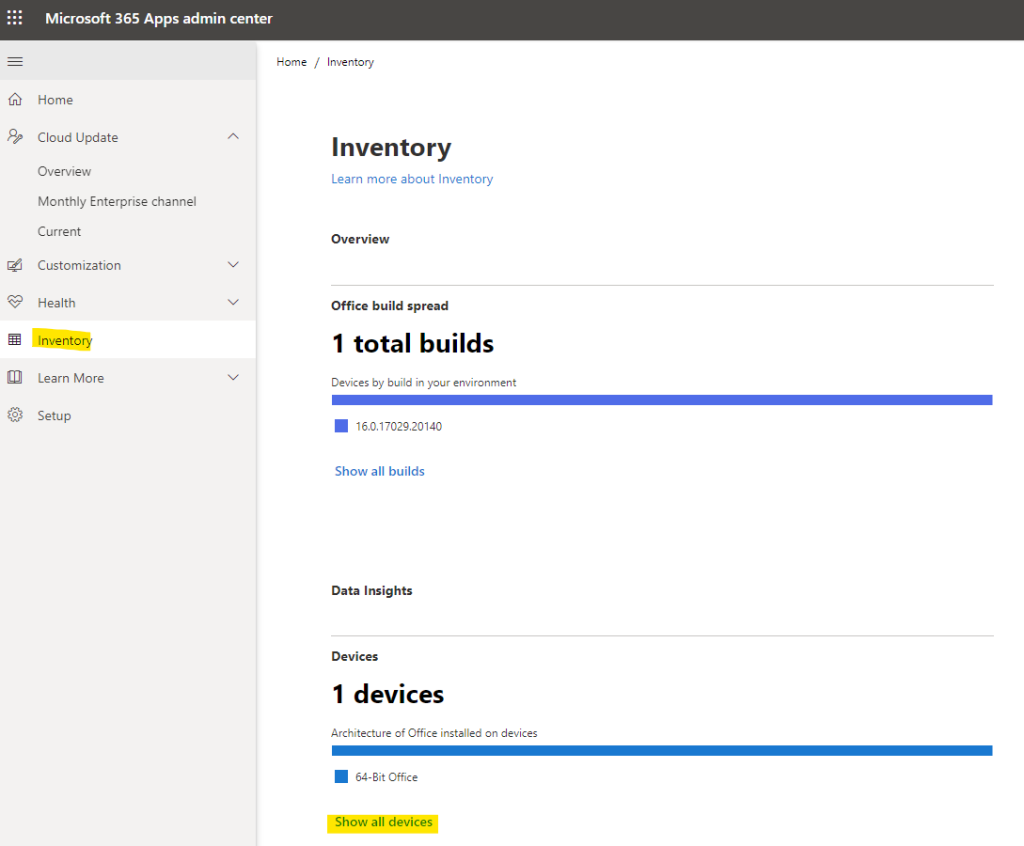Click the Cloud Update icon
The width and height of the screenshot is (1024, 846).
15,137
